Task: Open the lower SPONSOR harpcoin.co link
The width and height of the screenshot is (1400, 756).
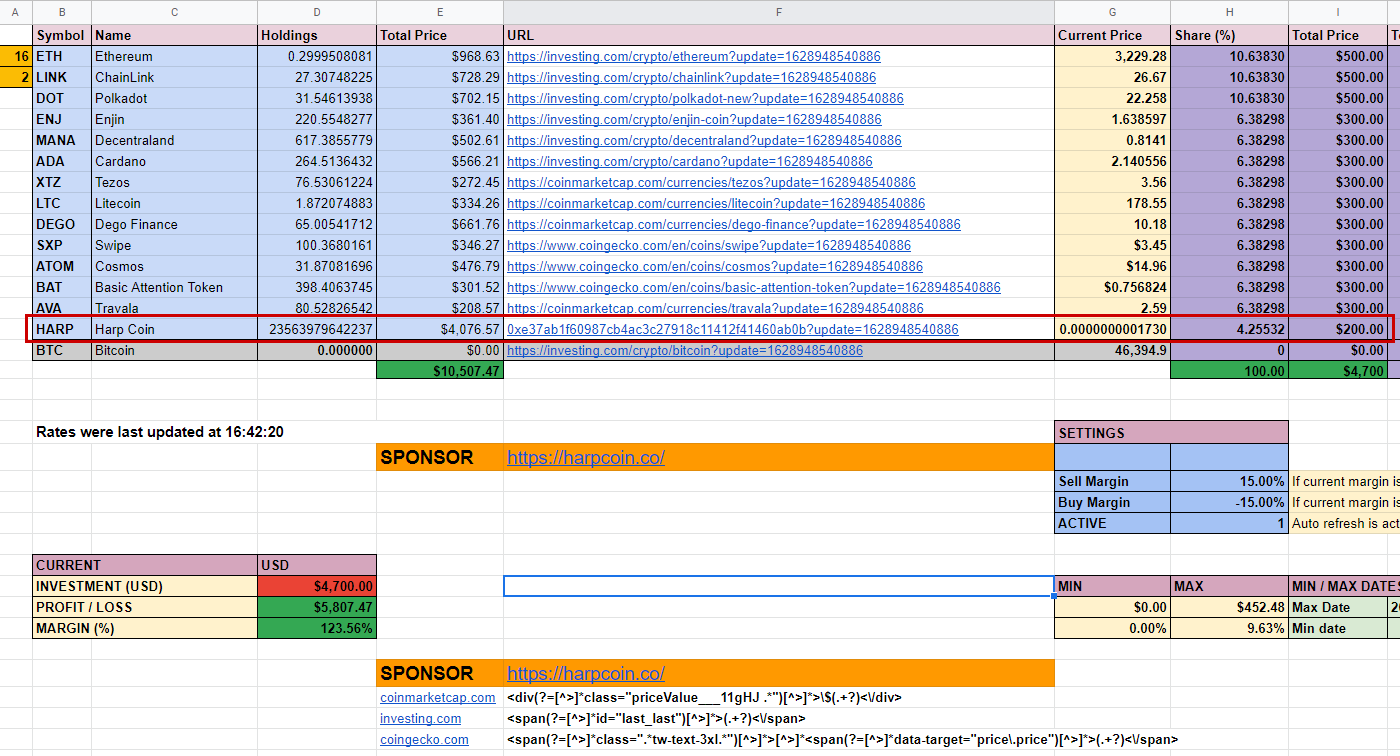Action: point(586,674)
